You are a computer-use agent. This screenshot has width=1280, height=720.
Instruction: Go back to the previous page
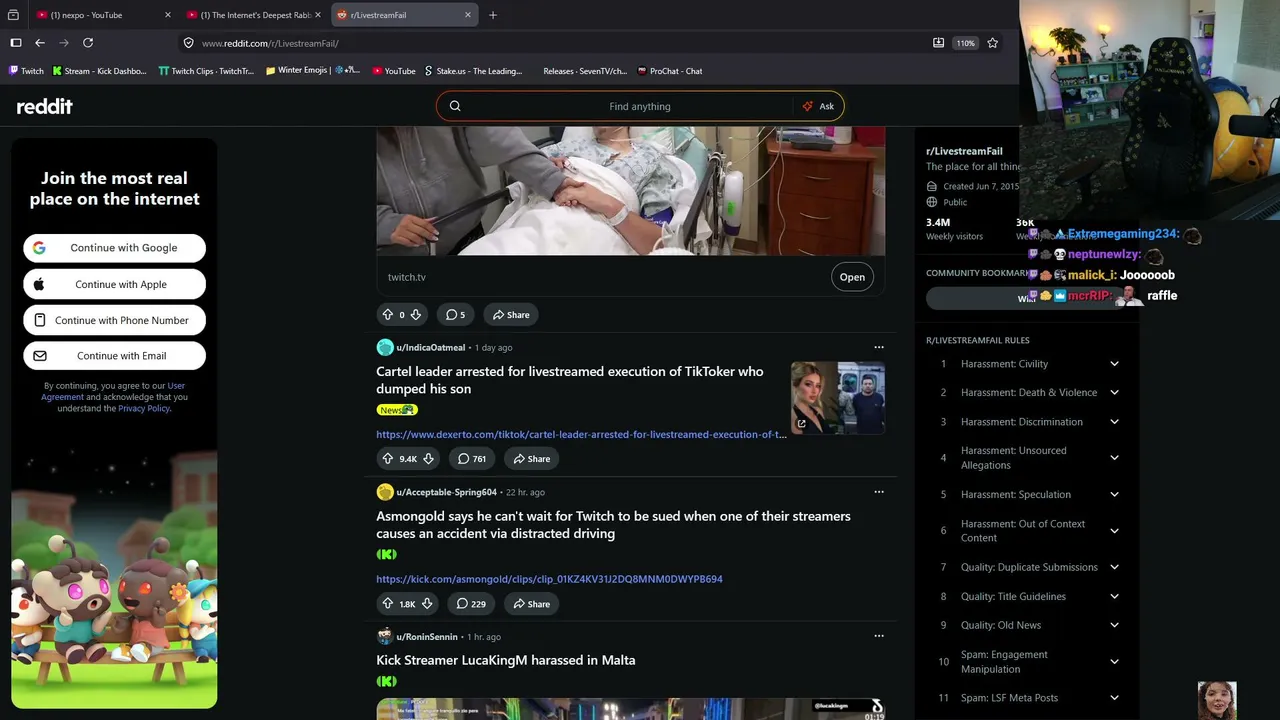(x=40, y=43)
